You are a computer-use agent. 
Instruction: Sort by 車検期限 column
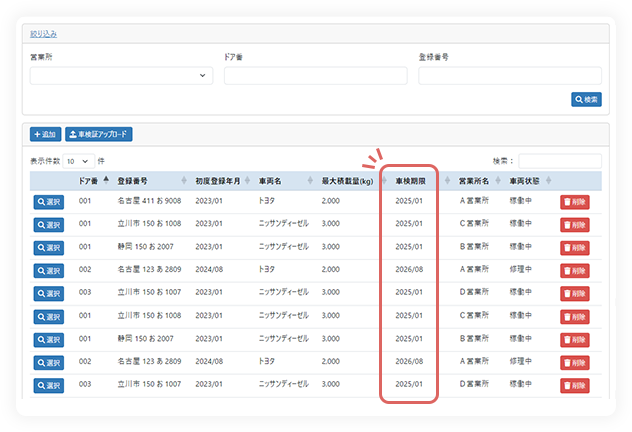(x=412, y=181)
